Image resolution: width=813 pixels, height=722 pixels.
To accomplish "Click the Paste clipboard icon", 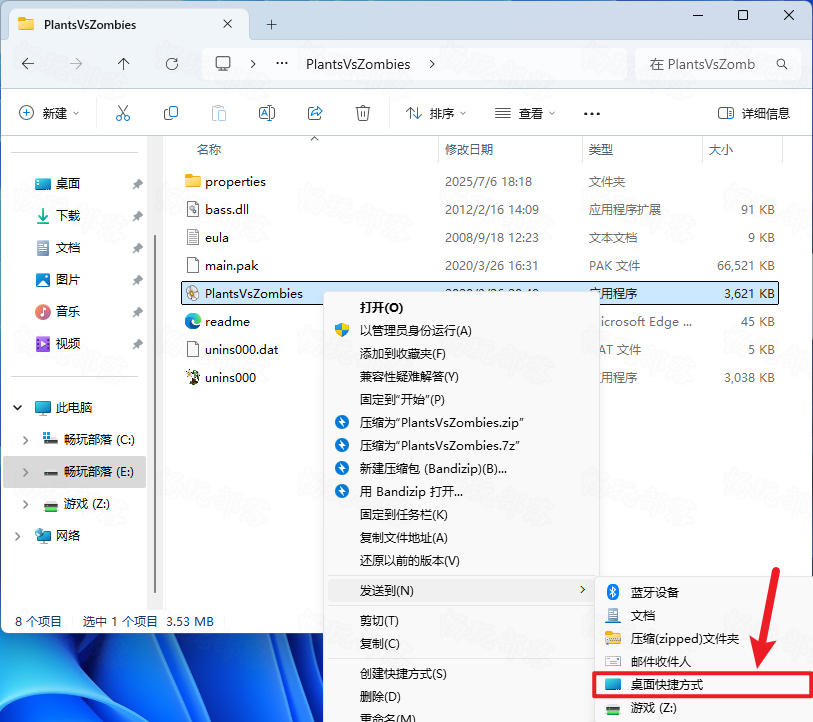I will click(219, 113).
